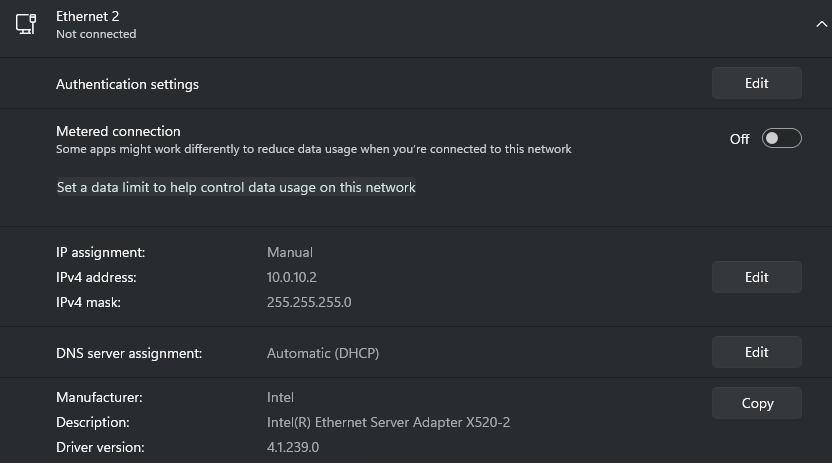Copy the adapter properties
Viewport: 832px width, 463px height.
tap(757, 404)
